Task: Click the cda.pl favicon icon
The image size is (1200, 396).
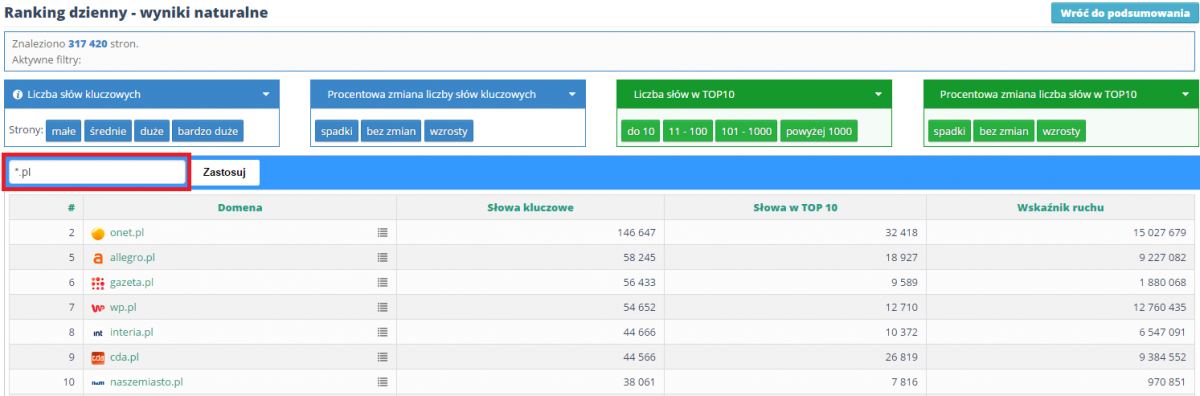Action: (98, 358)
